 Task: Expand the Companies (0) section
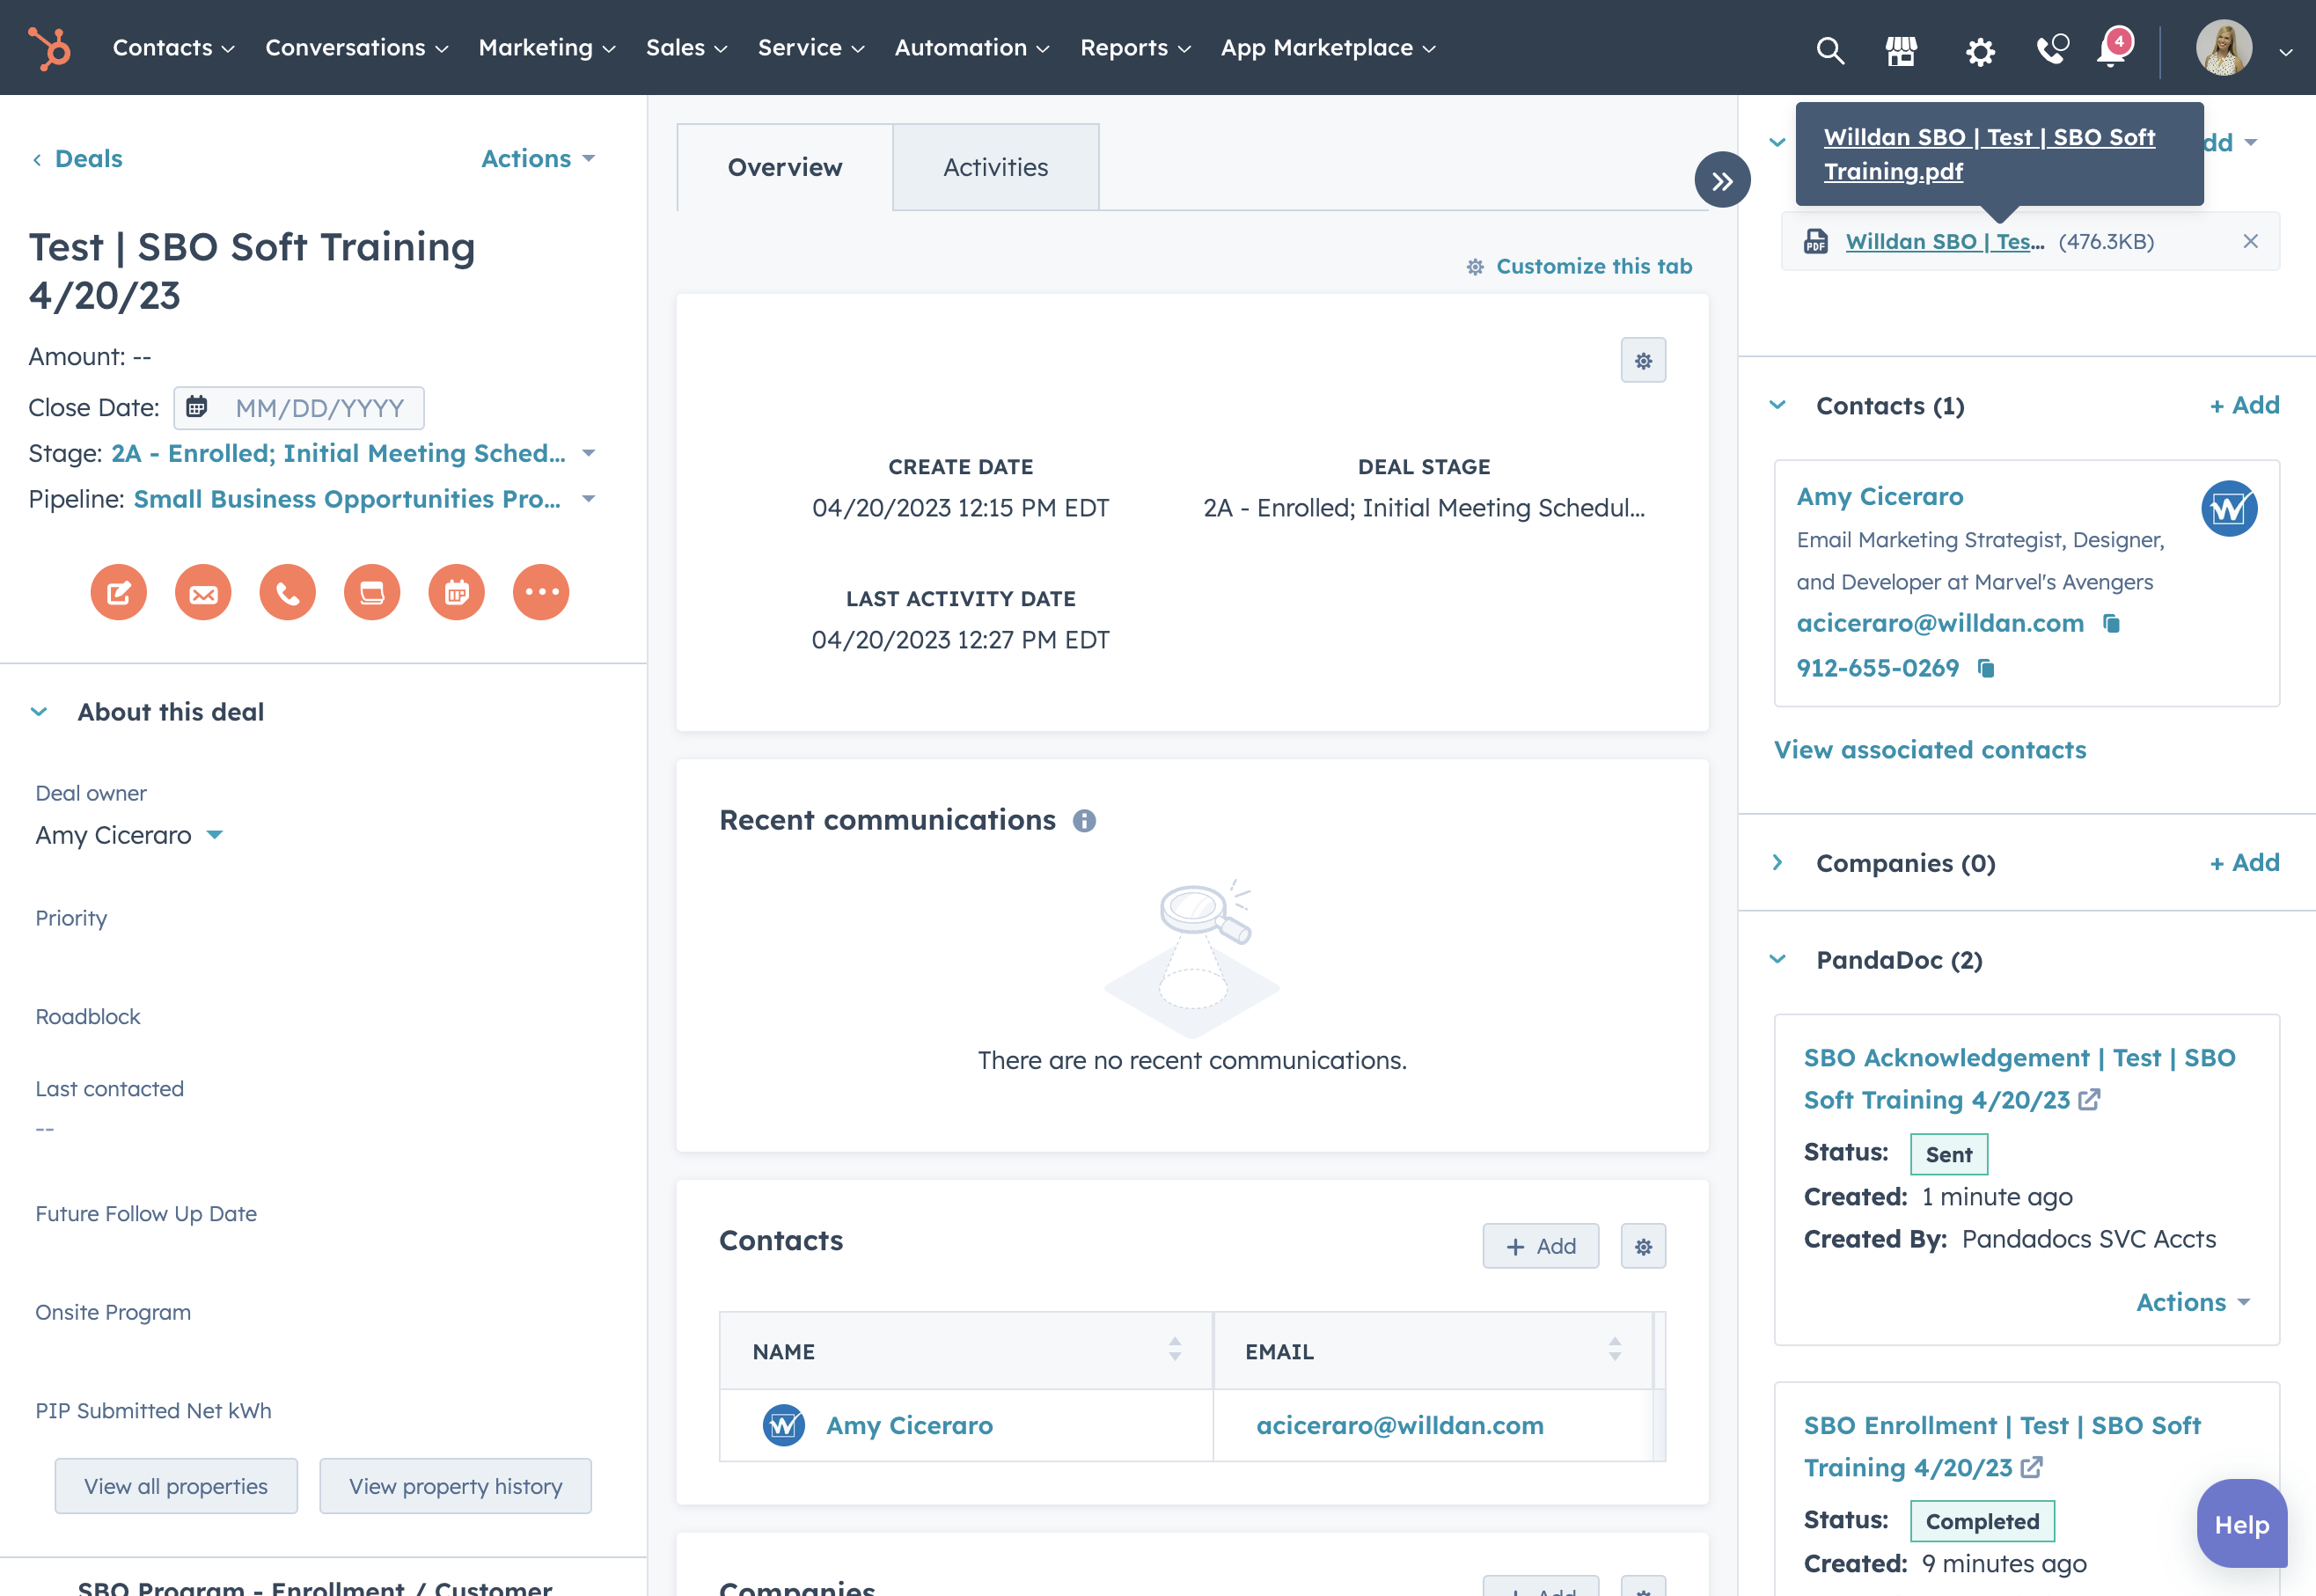tap(1777, 862)
